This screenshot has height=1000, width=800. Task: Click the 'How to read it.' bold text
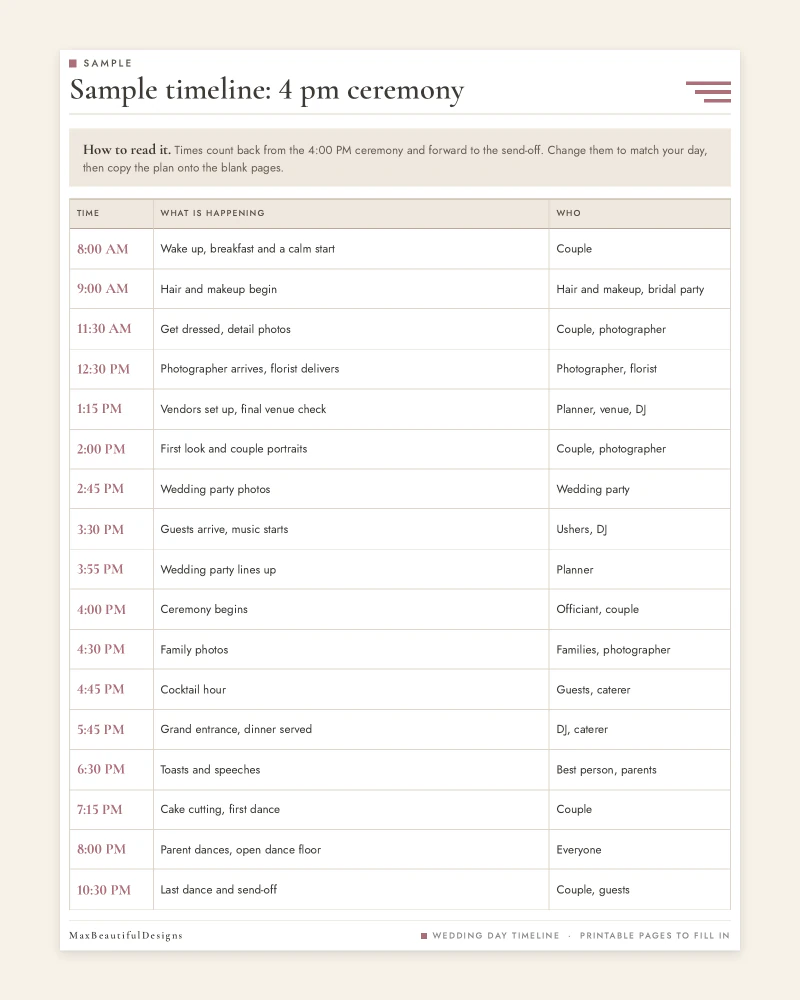[x=126, y=150]
